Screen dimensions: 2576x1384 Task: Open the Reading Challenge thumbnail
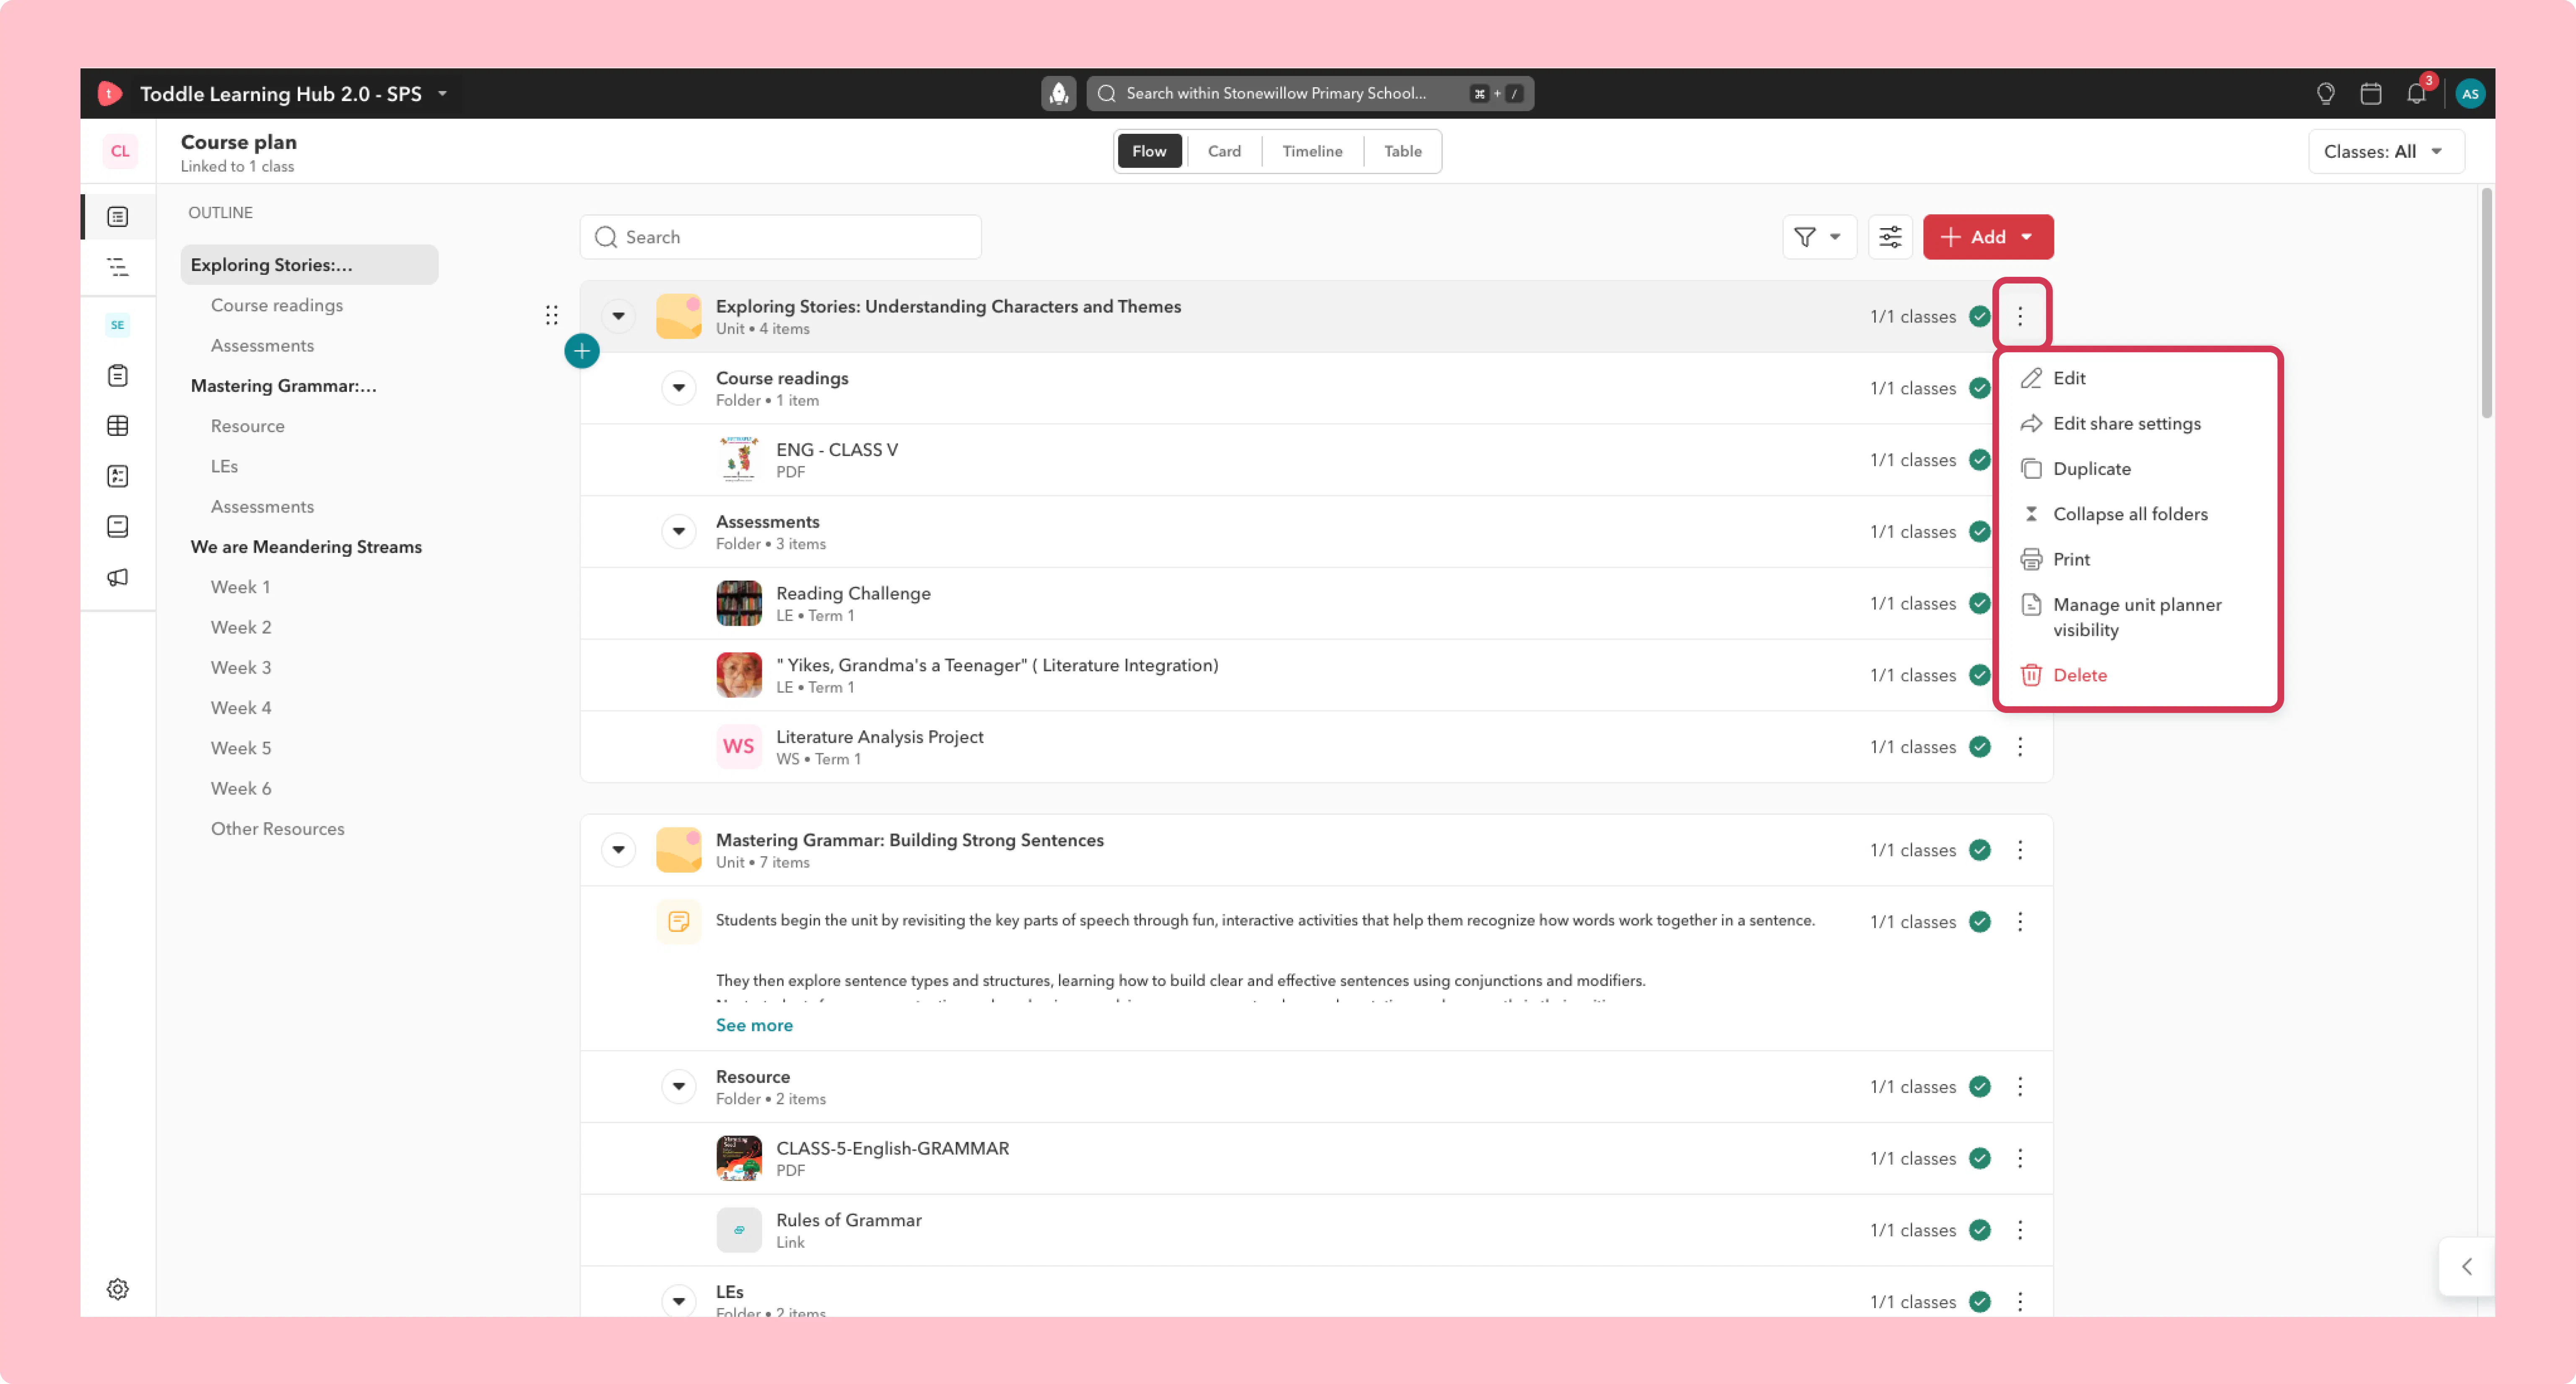739,603
